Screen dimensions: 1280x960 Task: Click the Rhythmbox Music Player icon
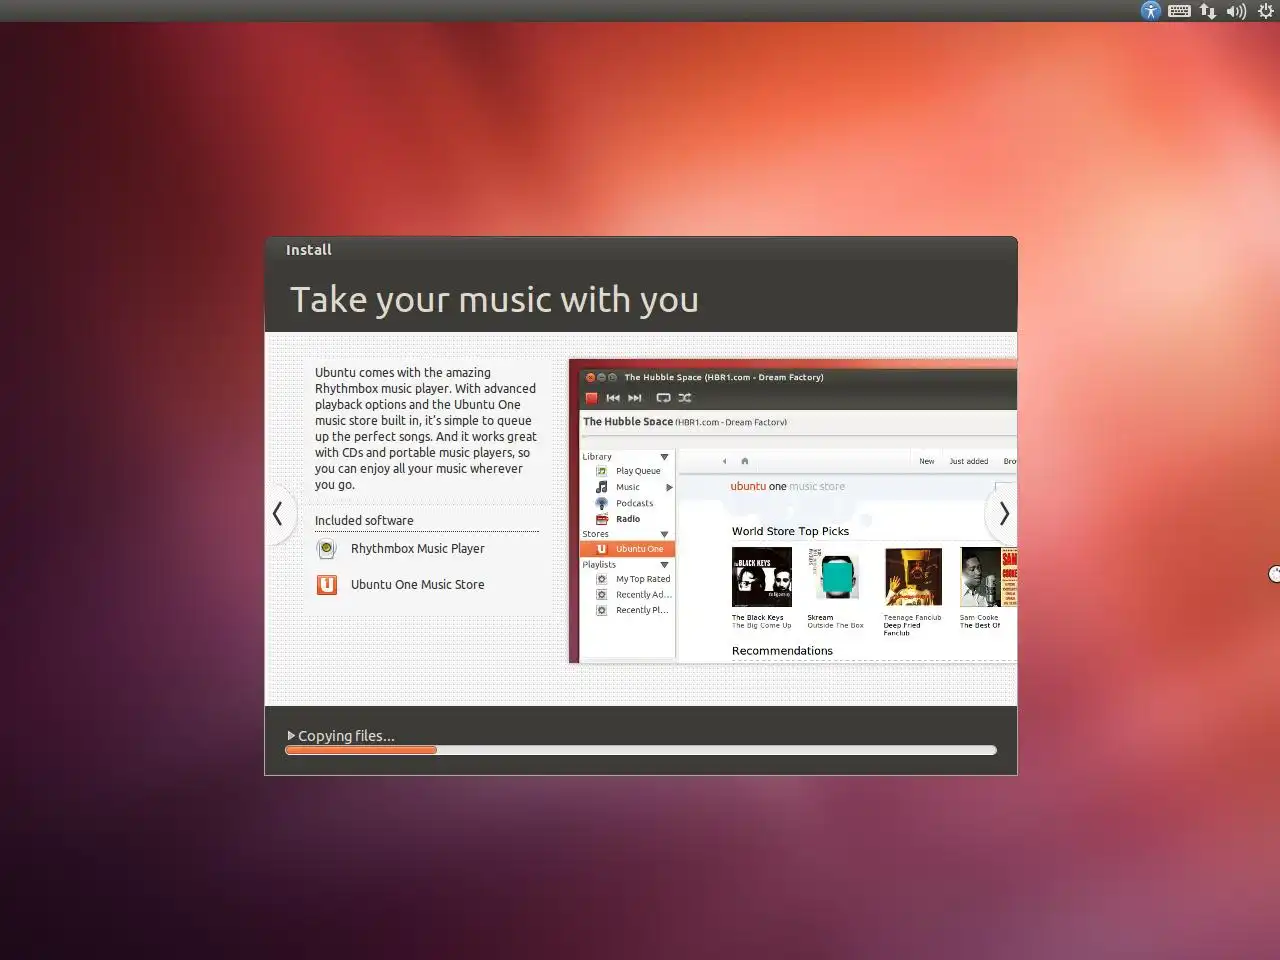click(x=327, y=549)
